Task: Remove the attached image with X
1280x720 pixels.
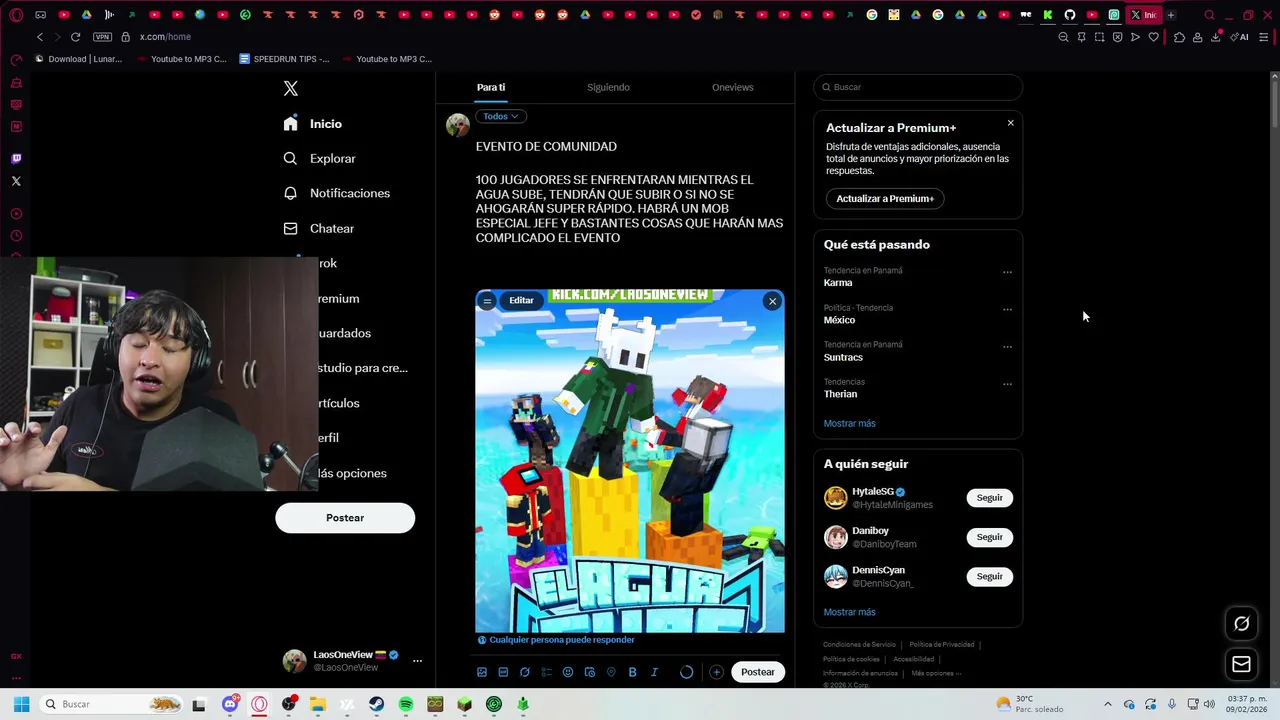Action: point(772,301)
